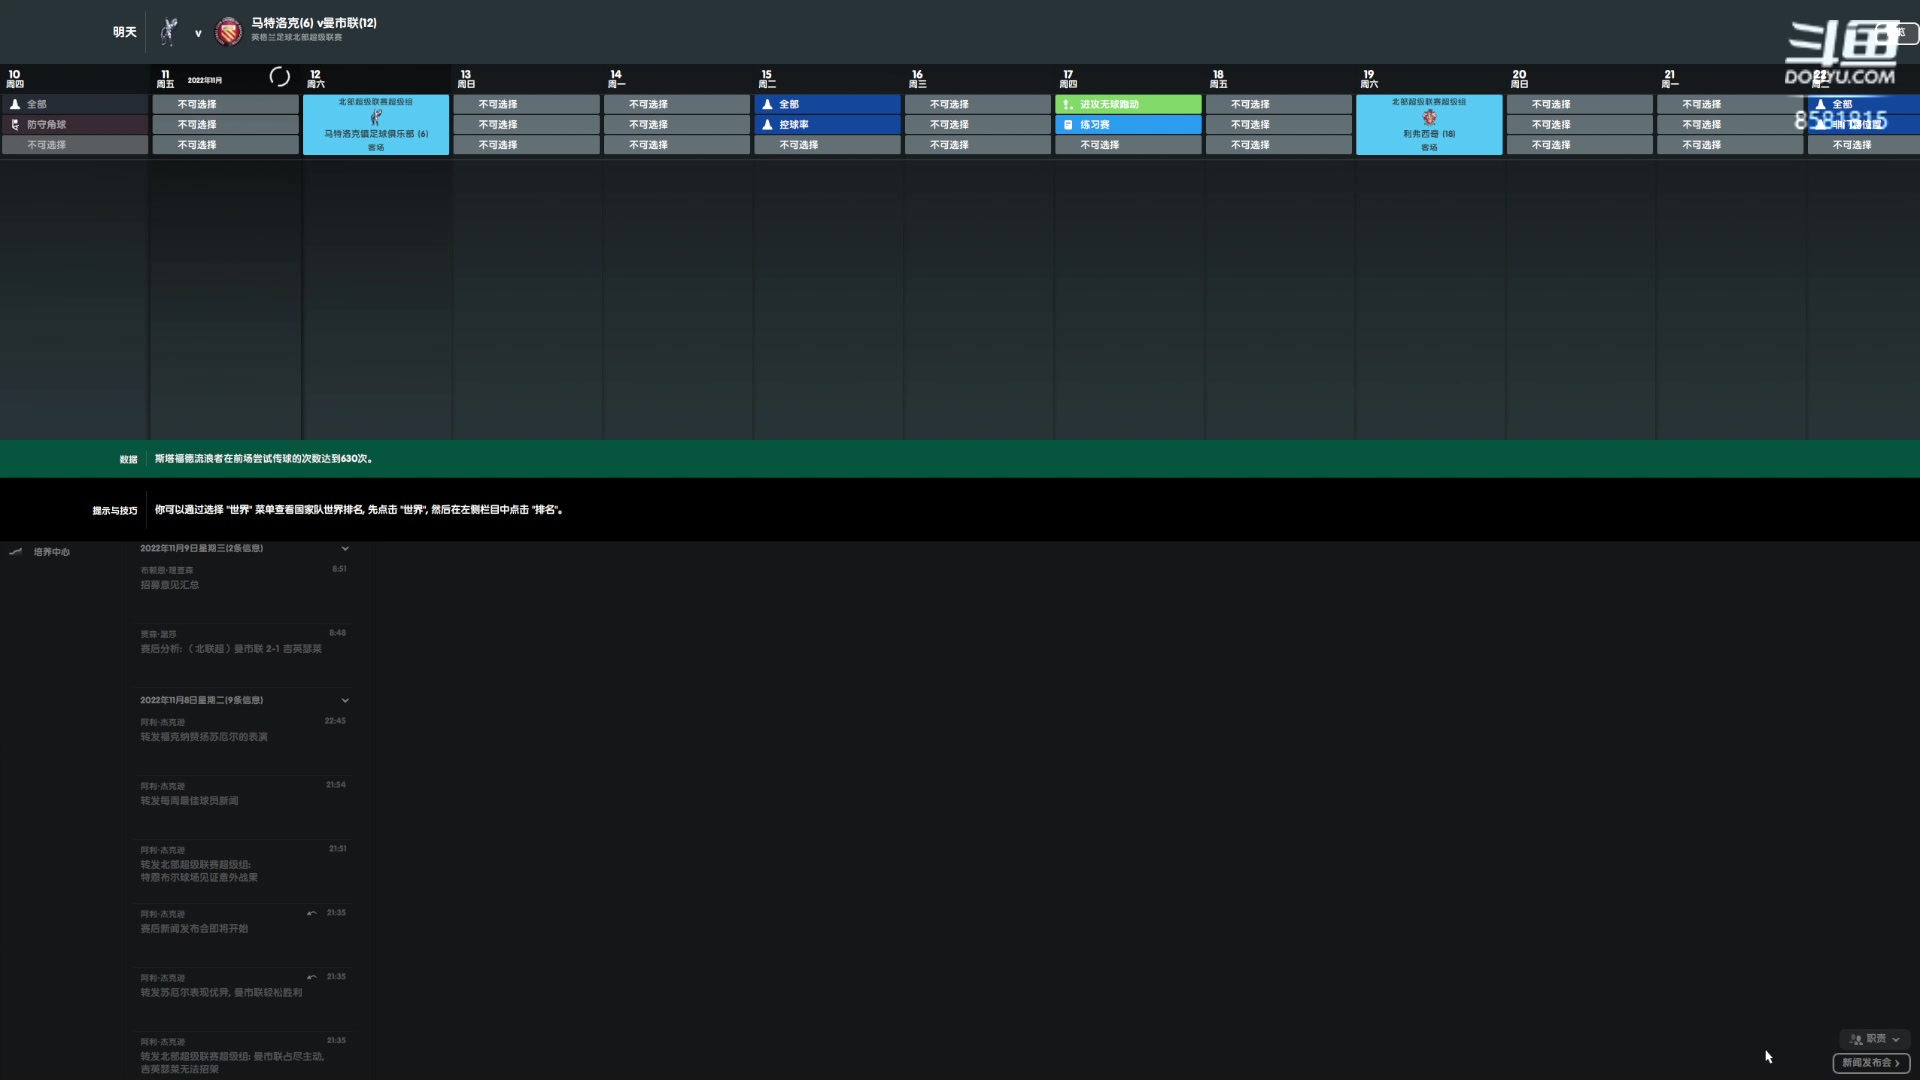Click the 练习赛 session icon on day 17

point(1068,125)
